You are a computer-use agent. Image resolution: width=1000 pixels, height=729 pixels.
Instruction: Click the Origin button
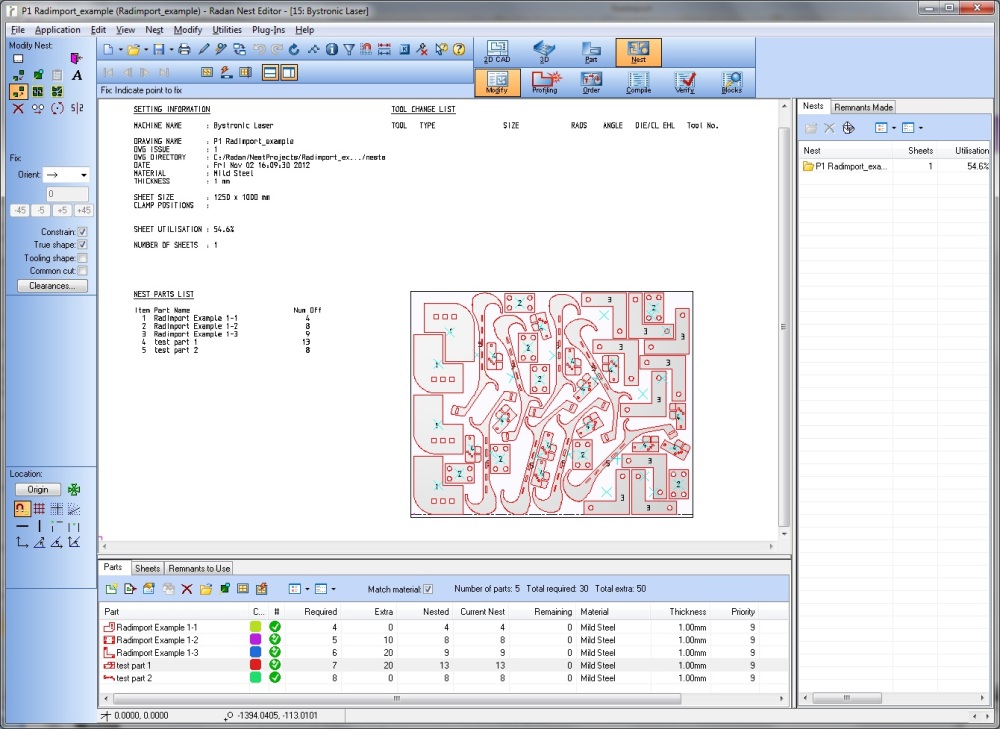point(38,490)
